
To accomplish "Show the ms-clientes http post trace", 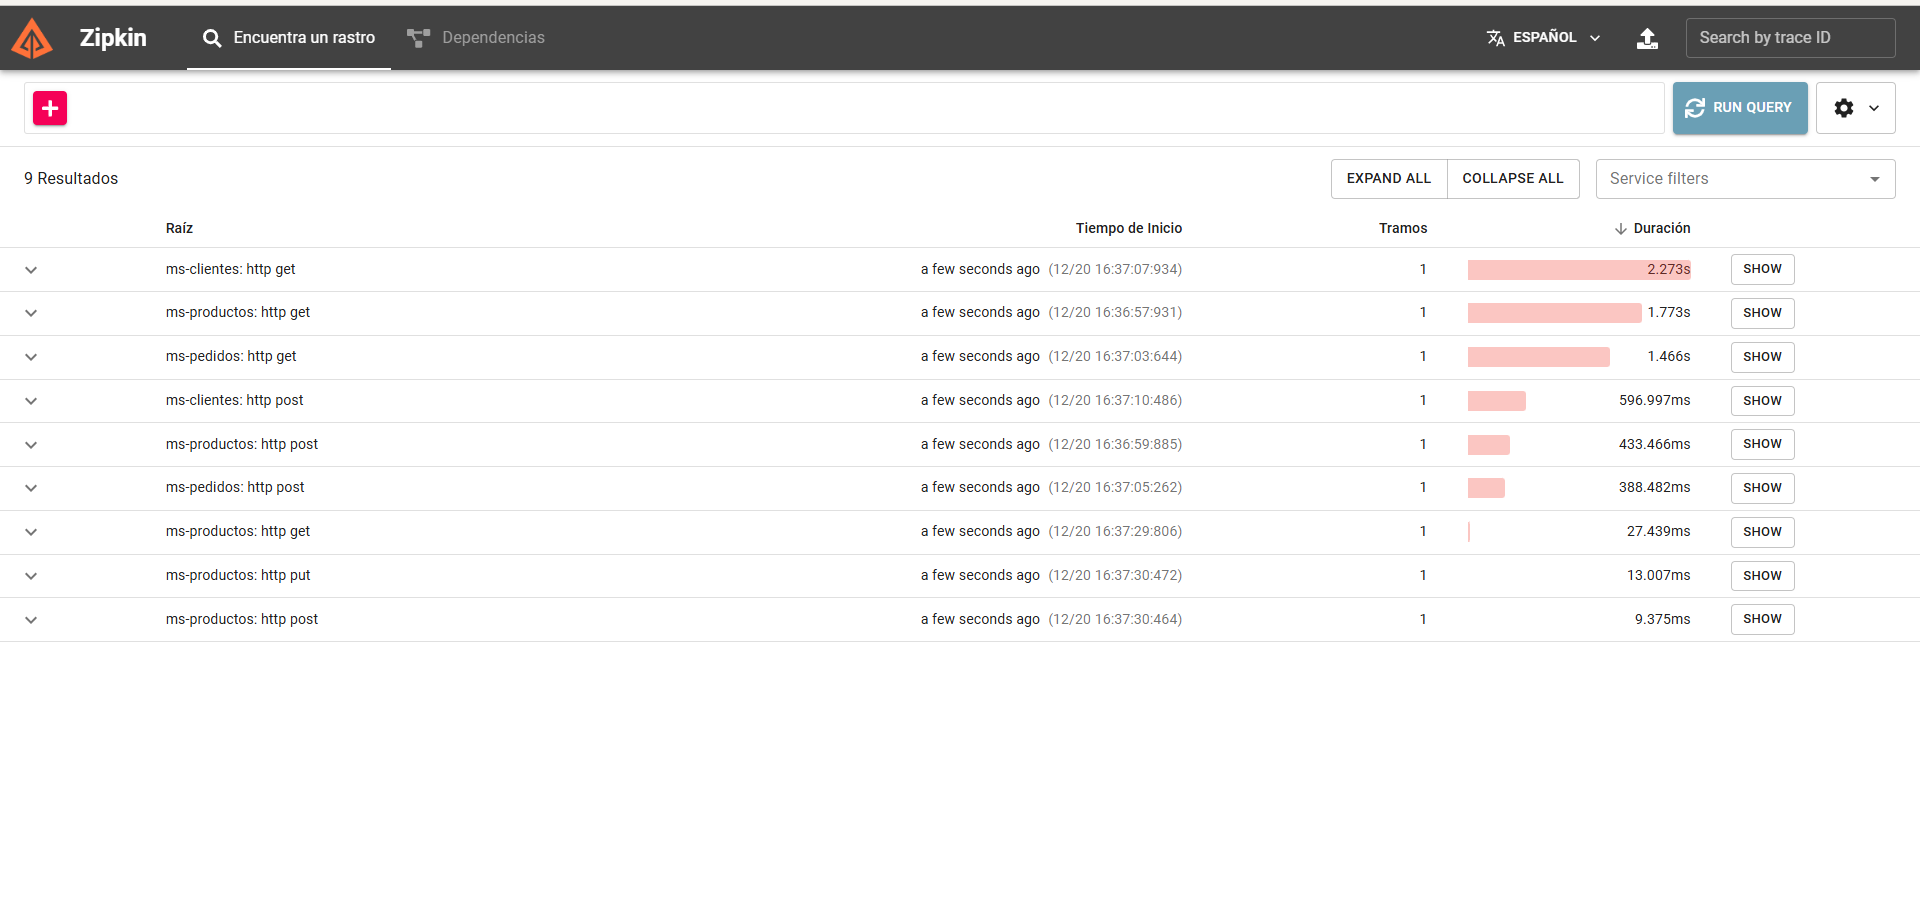I will tap(1762, 401).
